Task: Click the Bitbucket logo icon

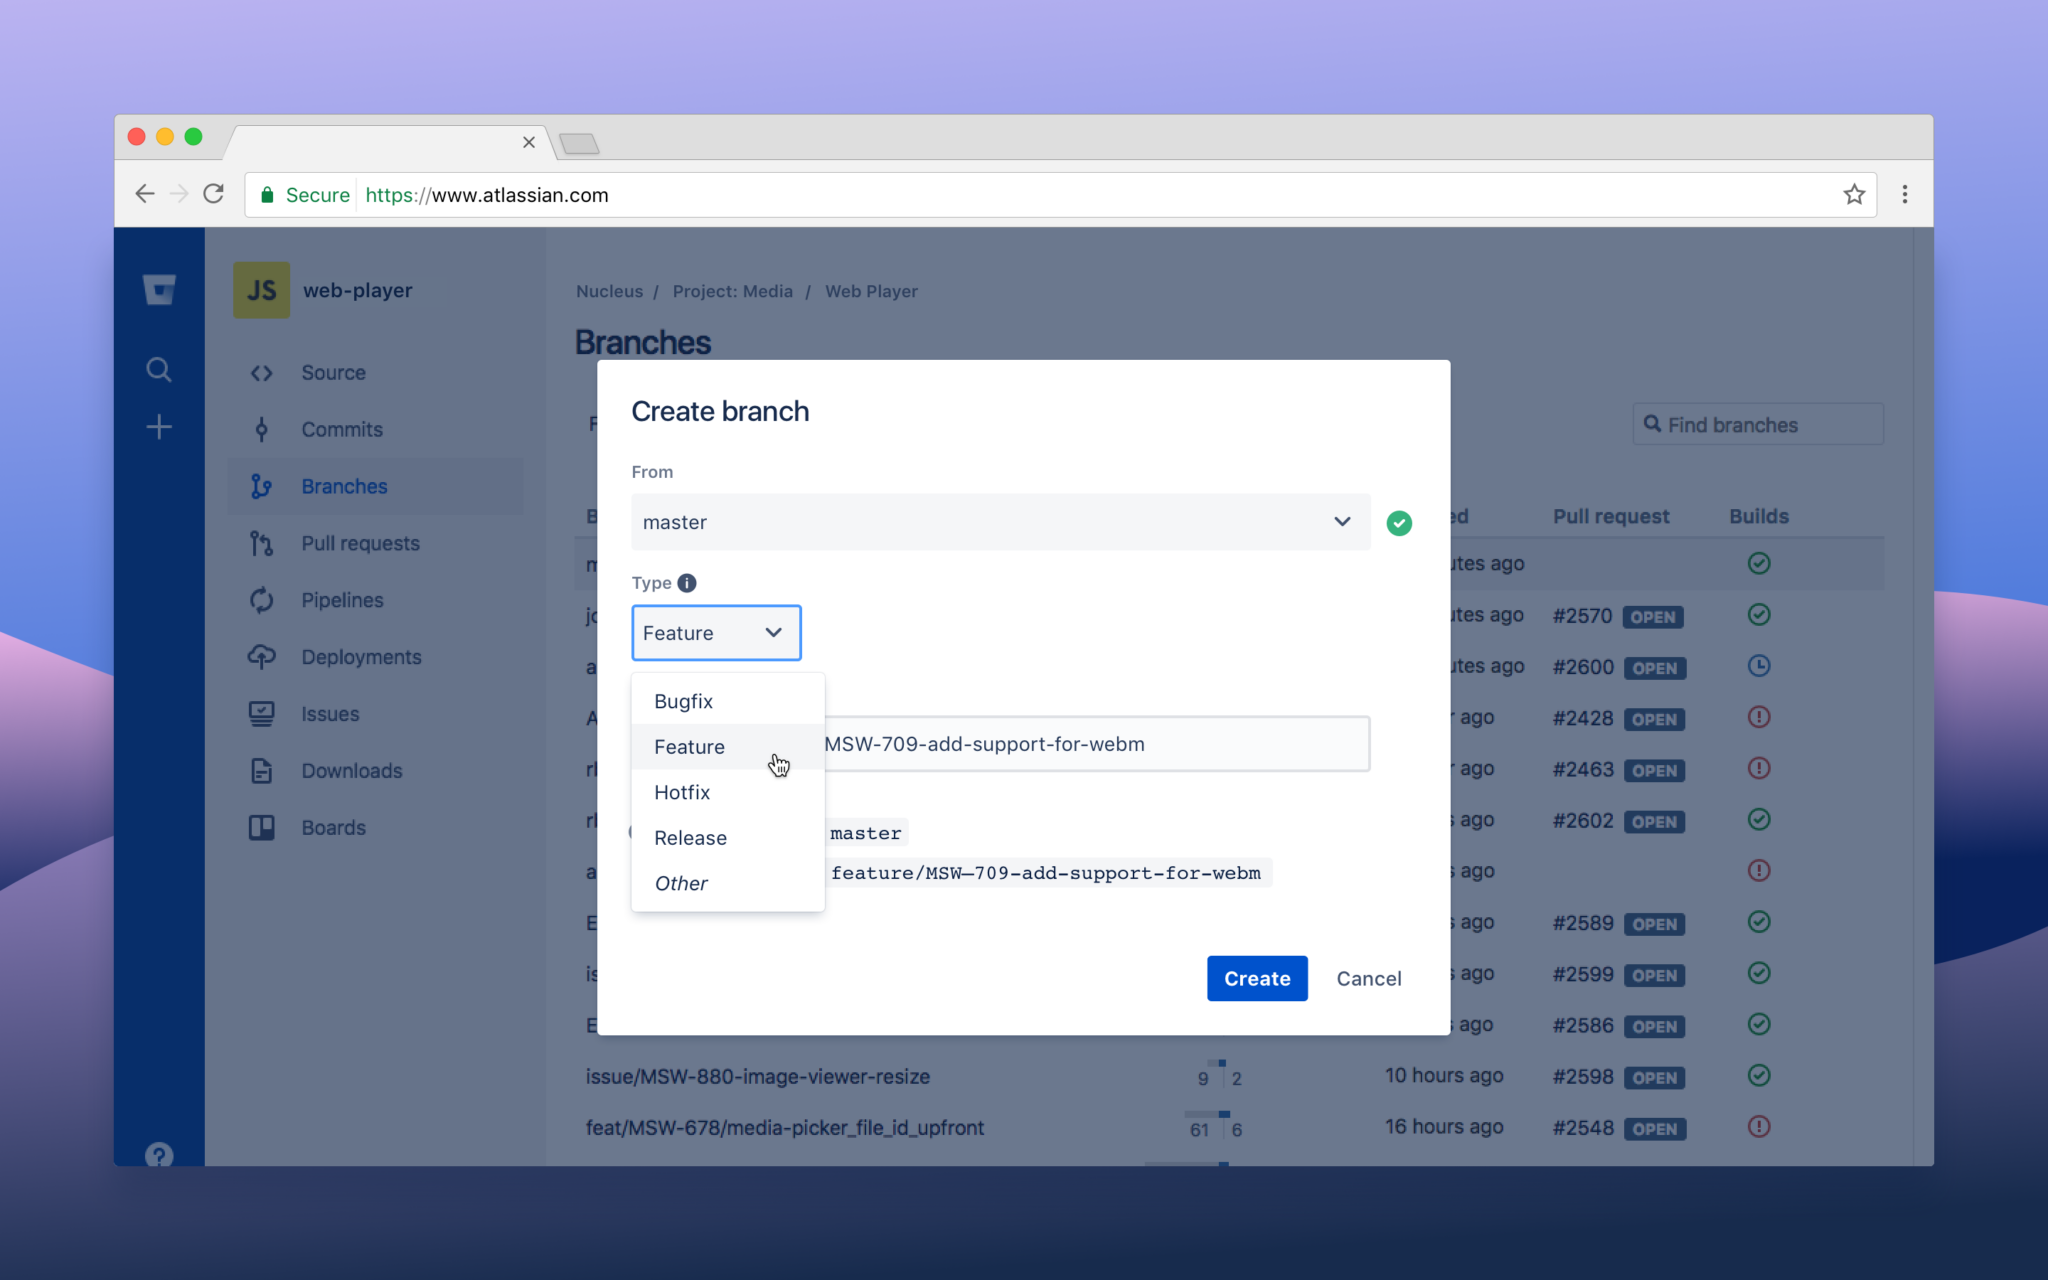Action: 159,290
